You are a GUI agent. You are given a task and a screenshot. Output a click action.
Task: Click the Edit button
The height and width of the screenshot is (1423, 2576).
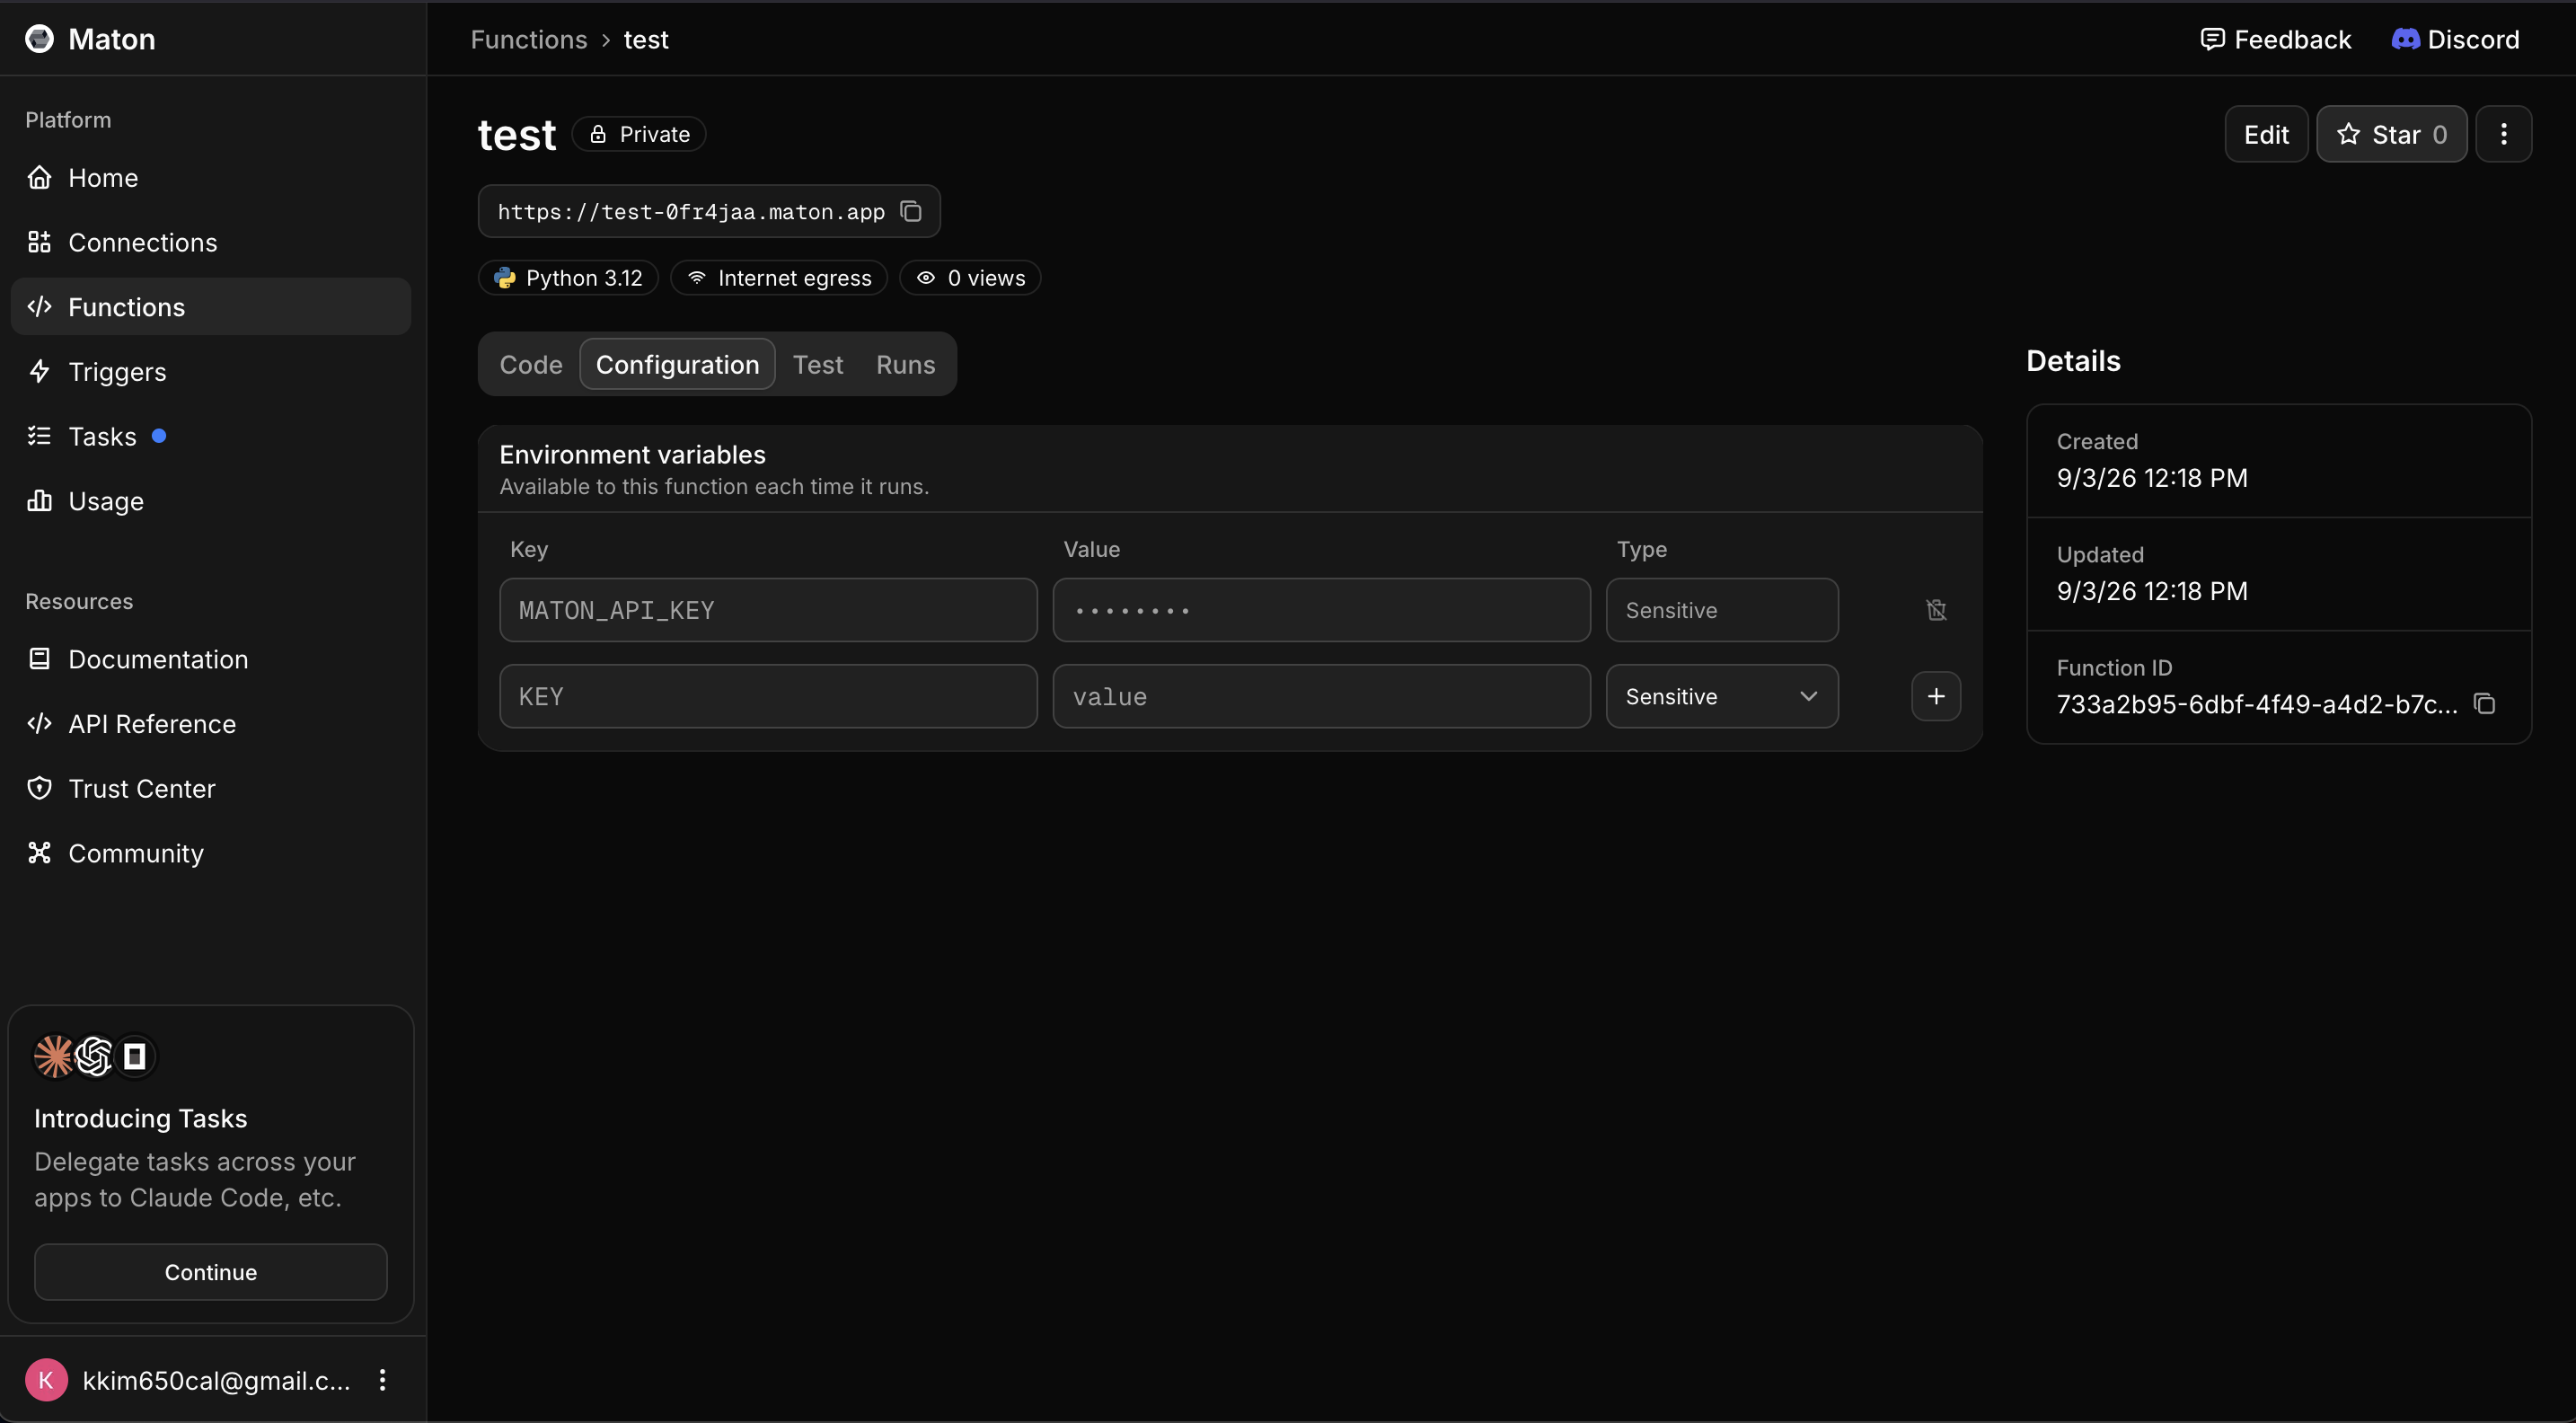[2266, 134]
